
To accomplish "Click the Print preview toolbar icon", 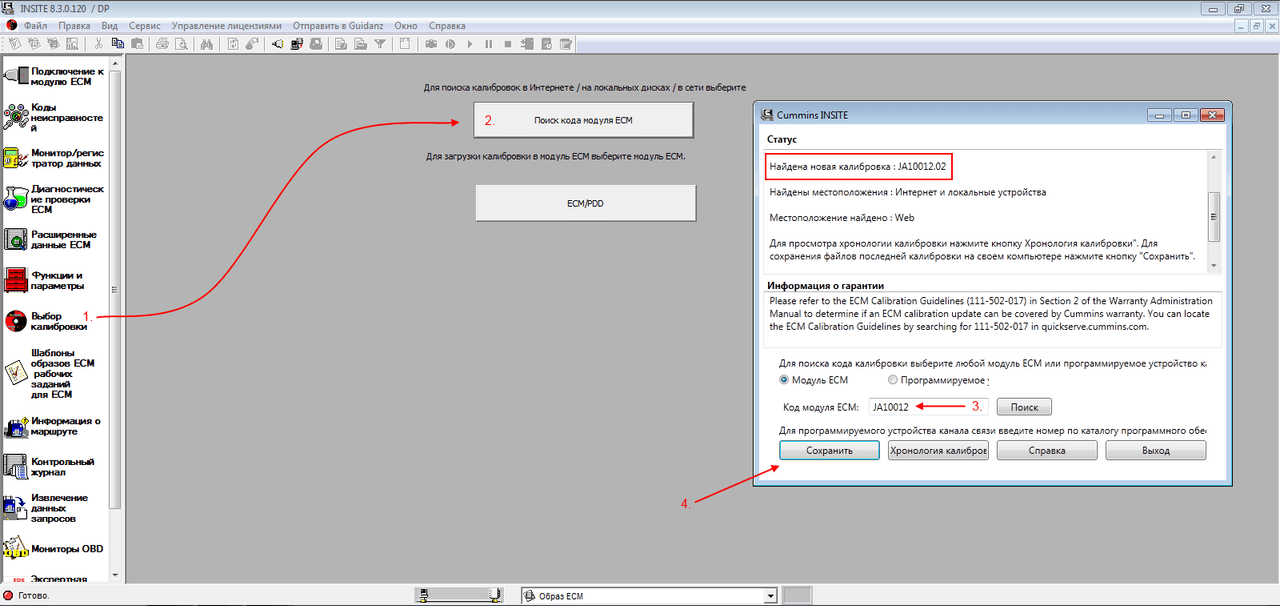I will point(181,44).
